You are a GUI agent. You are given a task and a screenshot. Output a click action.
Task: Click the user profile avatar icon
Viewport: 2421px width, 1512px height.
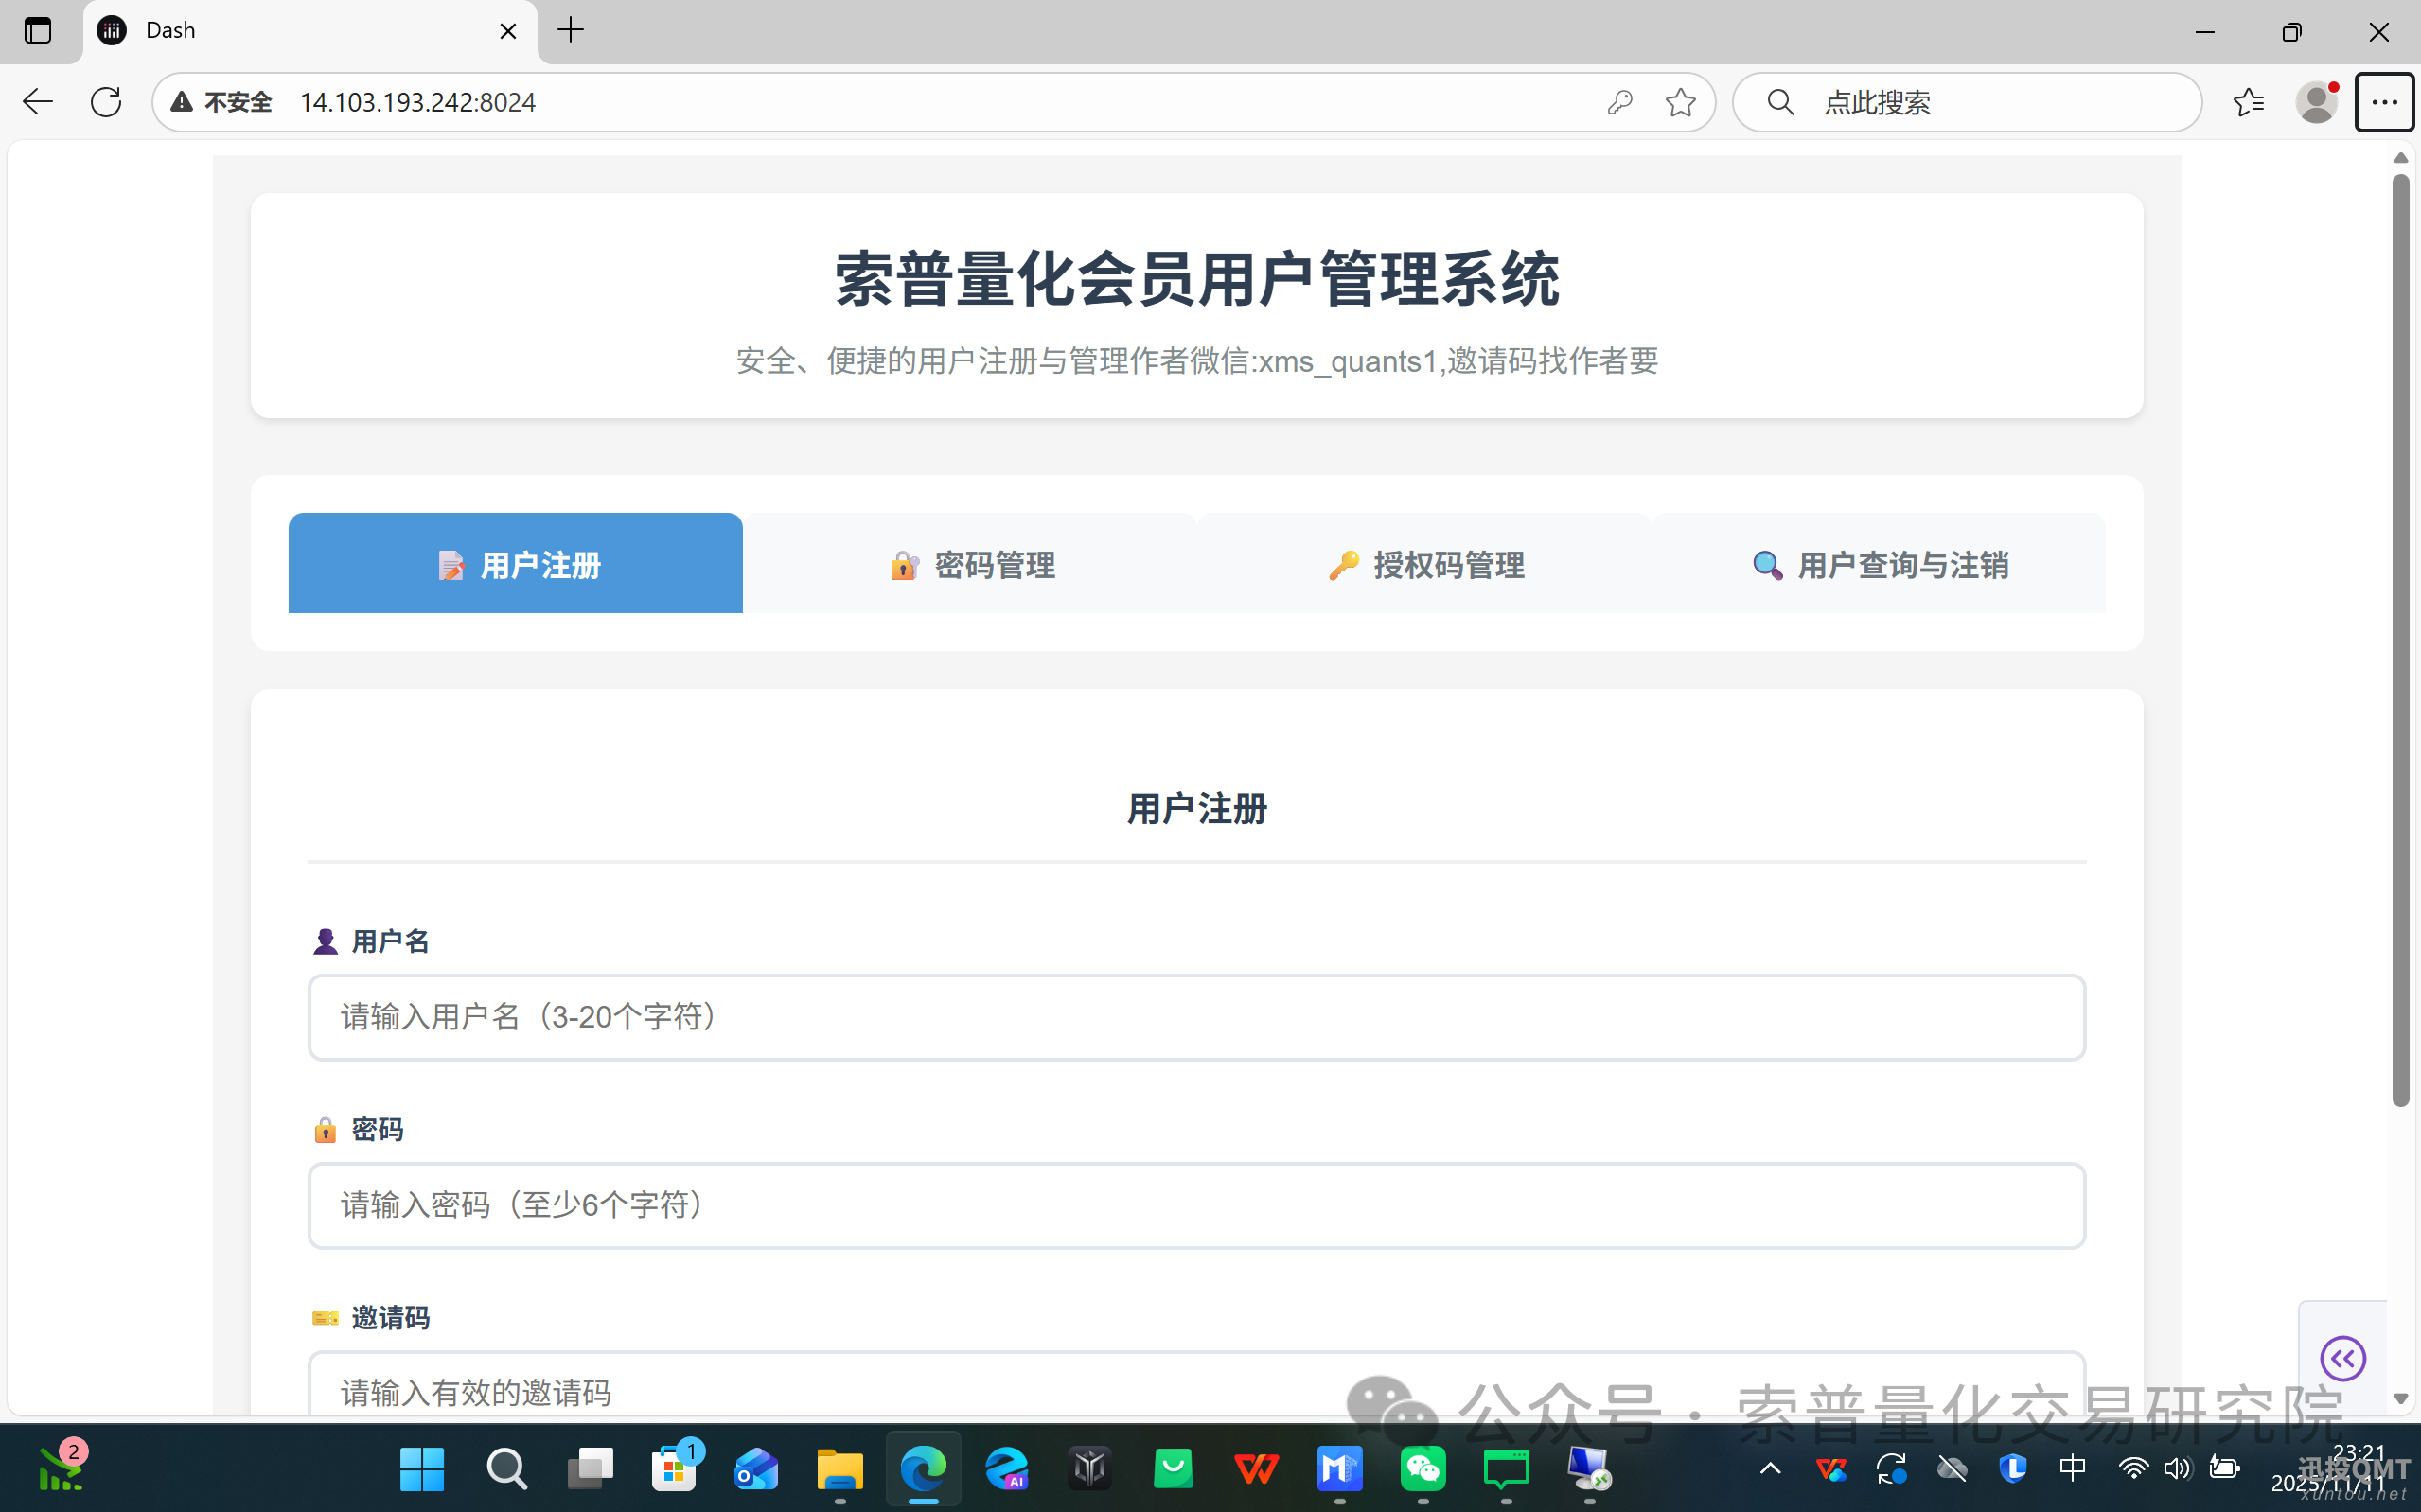(2316, 102)
